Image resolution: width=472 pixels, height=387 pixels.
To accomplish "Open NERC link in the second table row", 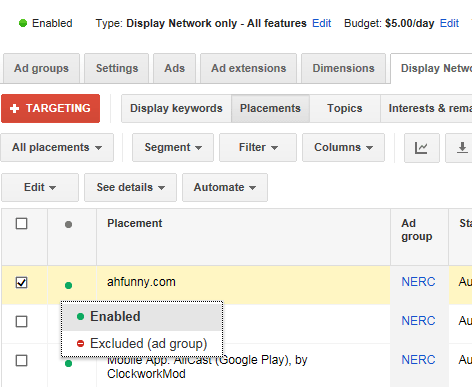I will [418, 321].
